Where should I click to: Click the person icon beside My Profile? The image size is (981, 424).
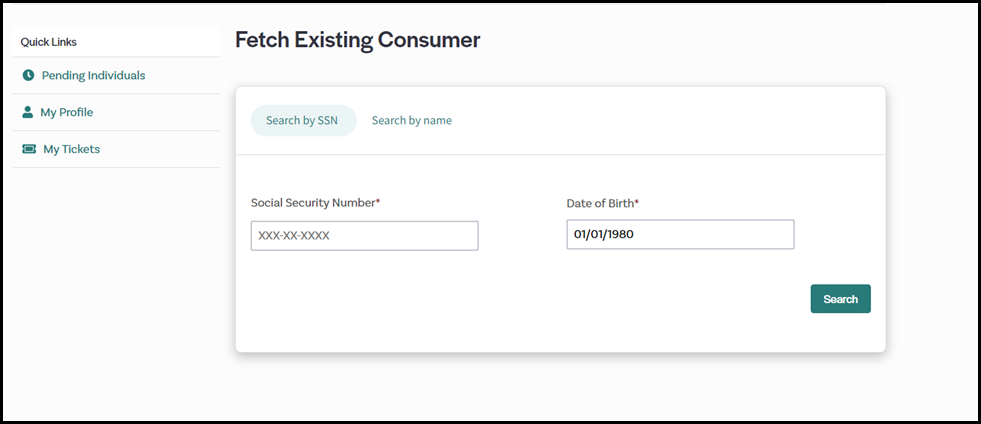coord(28,112)
